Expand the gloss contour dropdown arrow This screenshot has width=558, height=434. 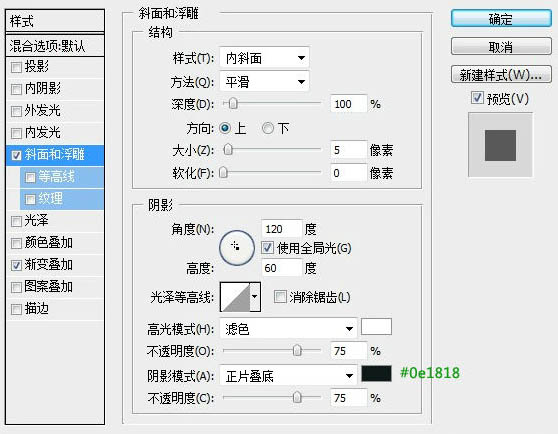click(x=255, y=297)
